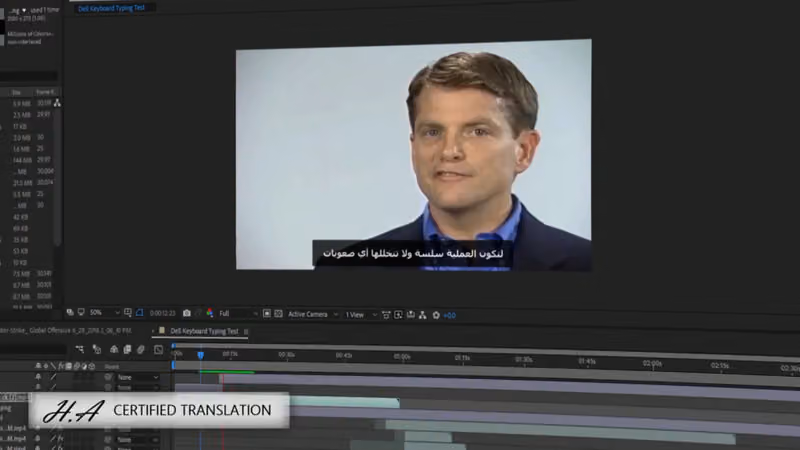Click the Millions of Colors+ info text

[x=30, y=34]
